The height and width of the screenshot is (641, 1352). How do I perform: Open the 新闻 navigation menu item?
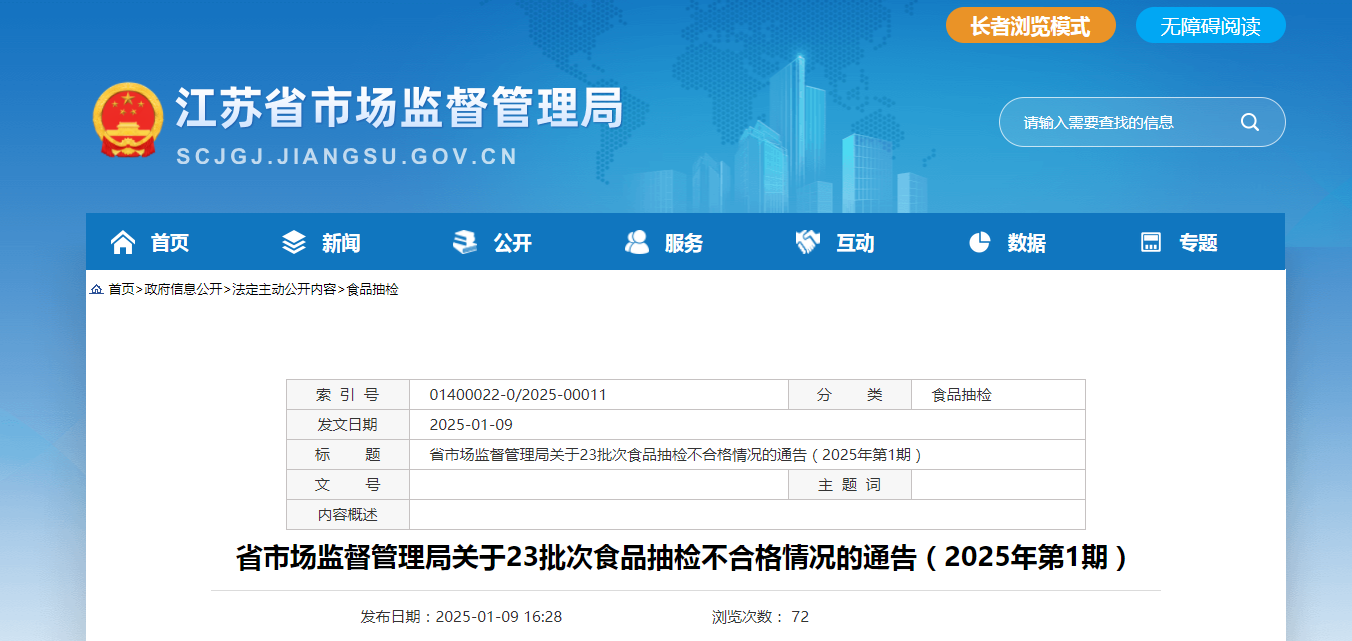click(x=341, y=242)
